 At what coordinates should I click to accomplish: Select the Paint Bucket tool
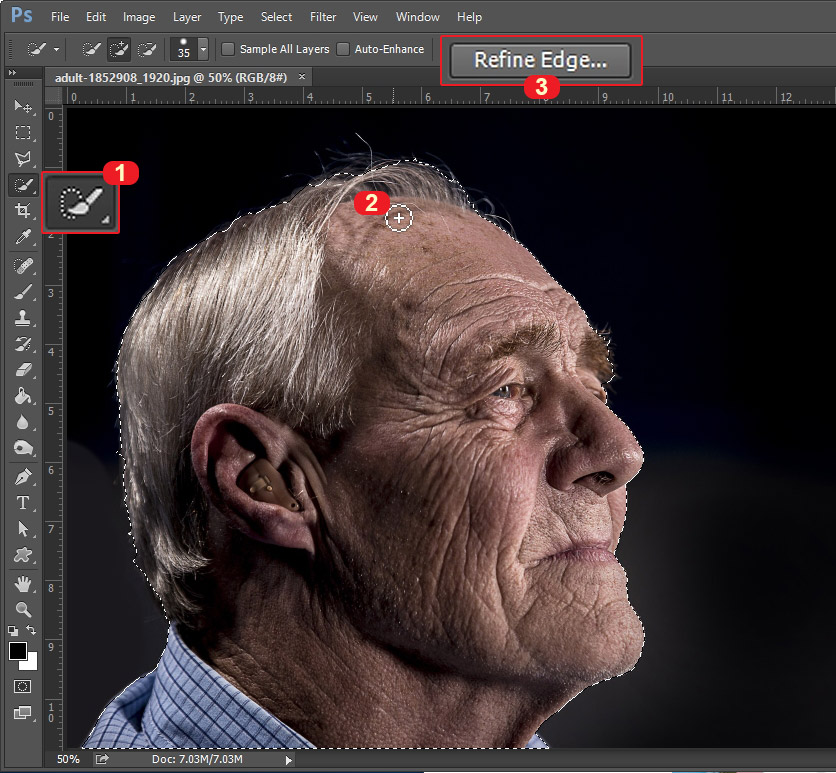[23, 396]
